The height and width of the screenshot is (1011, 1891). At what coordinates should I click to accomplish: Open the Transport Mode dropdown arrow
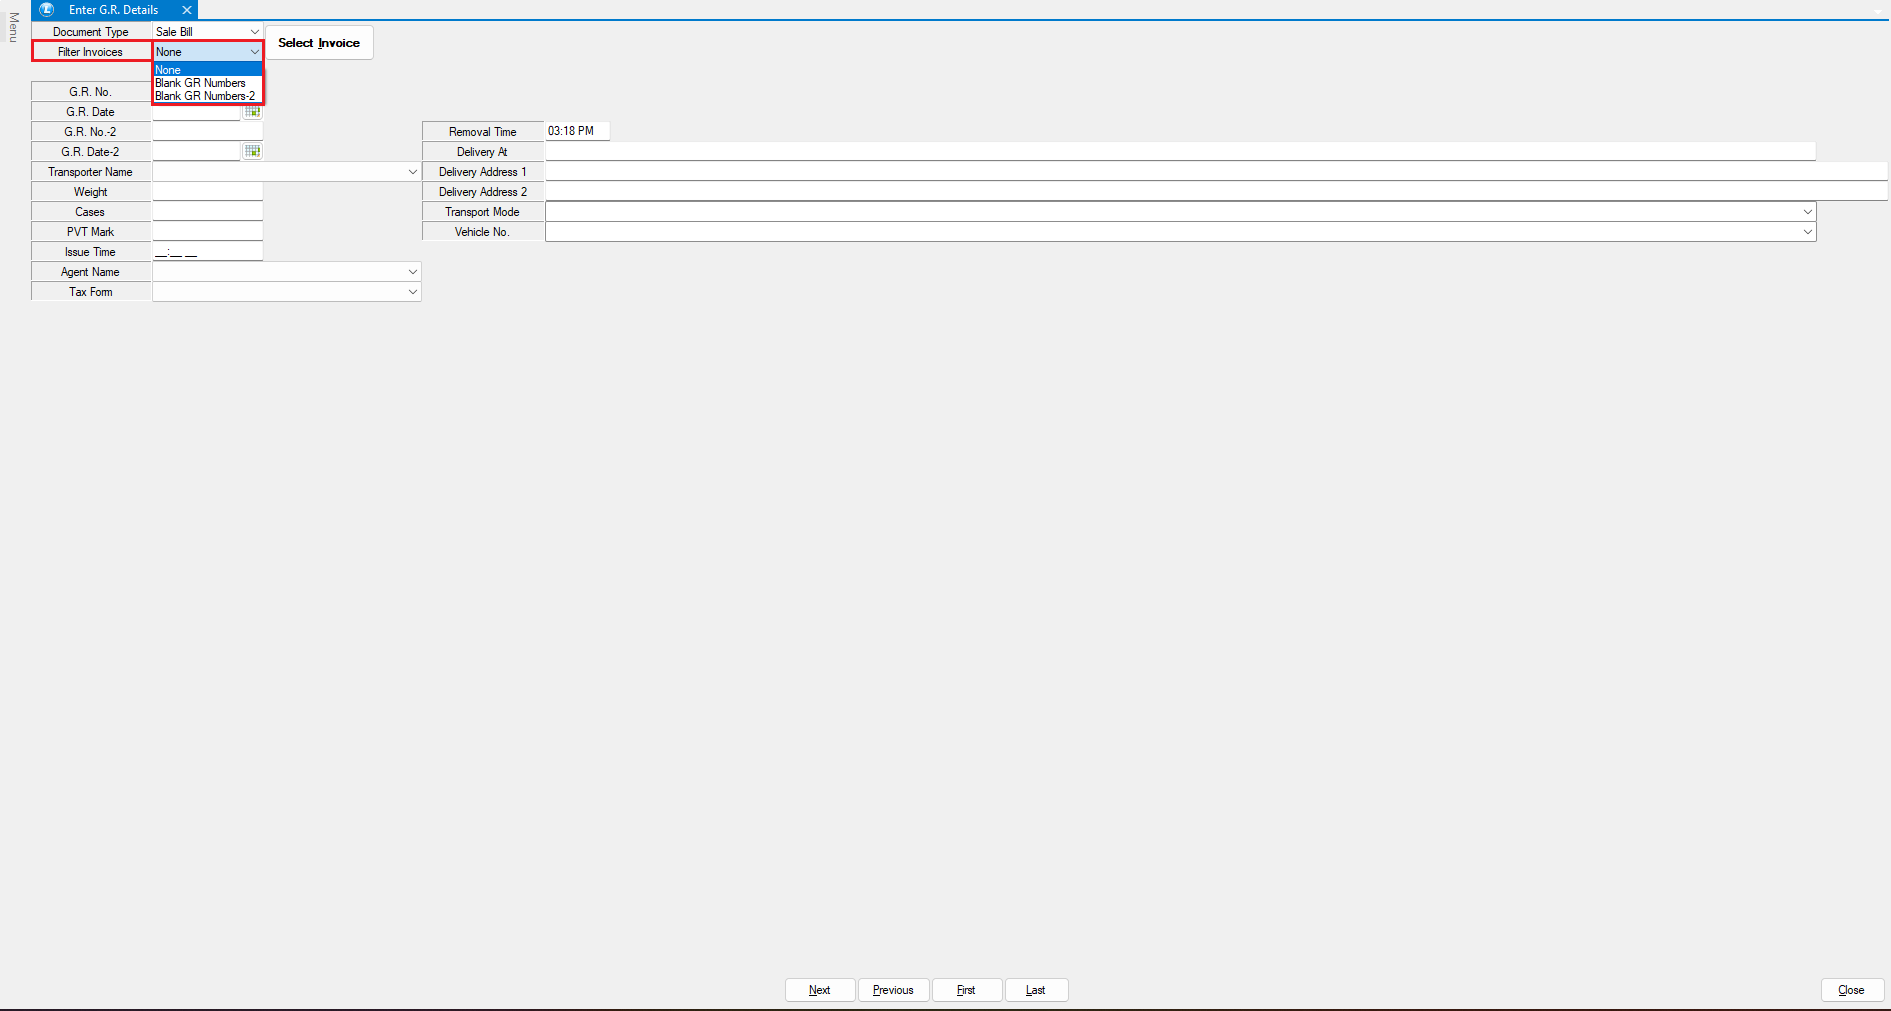coord(1807,212)
